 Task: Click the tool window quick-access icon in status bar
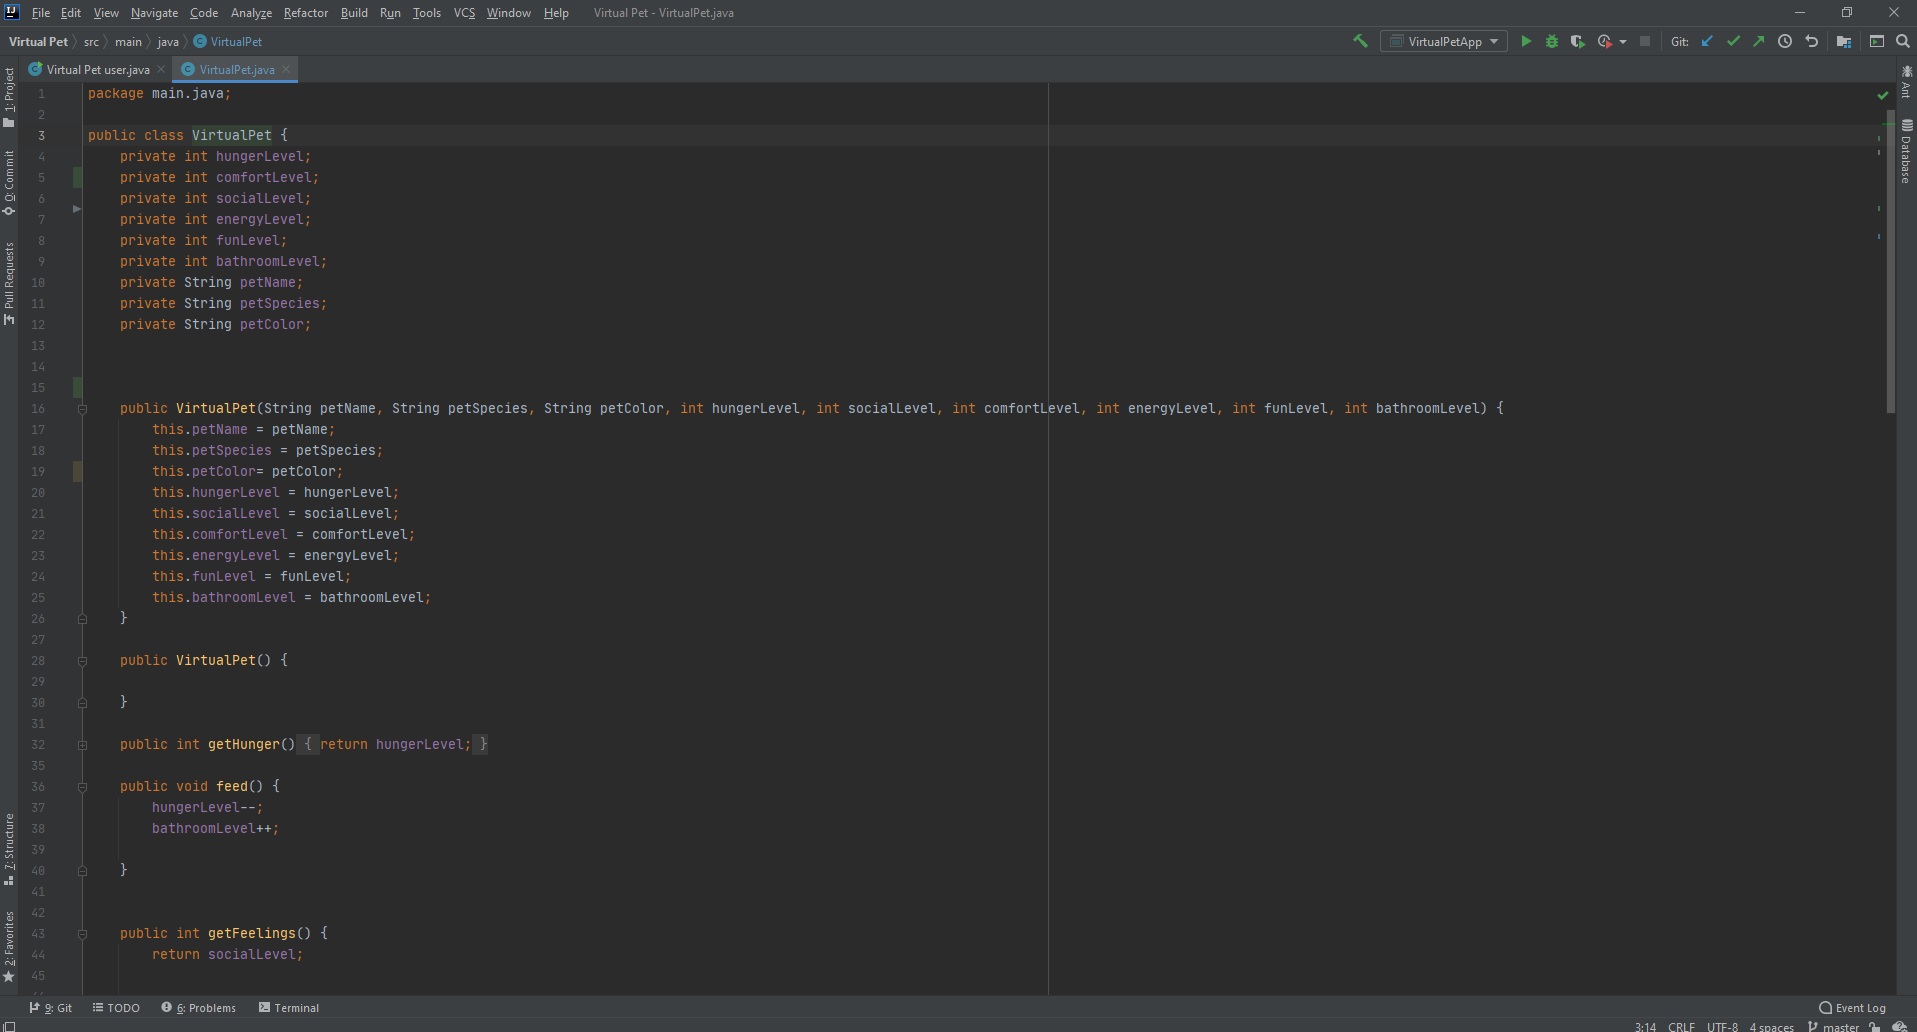[10, 1026]
